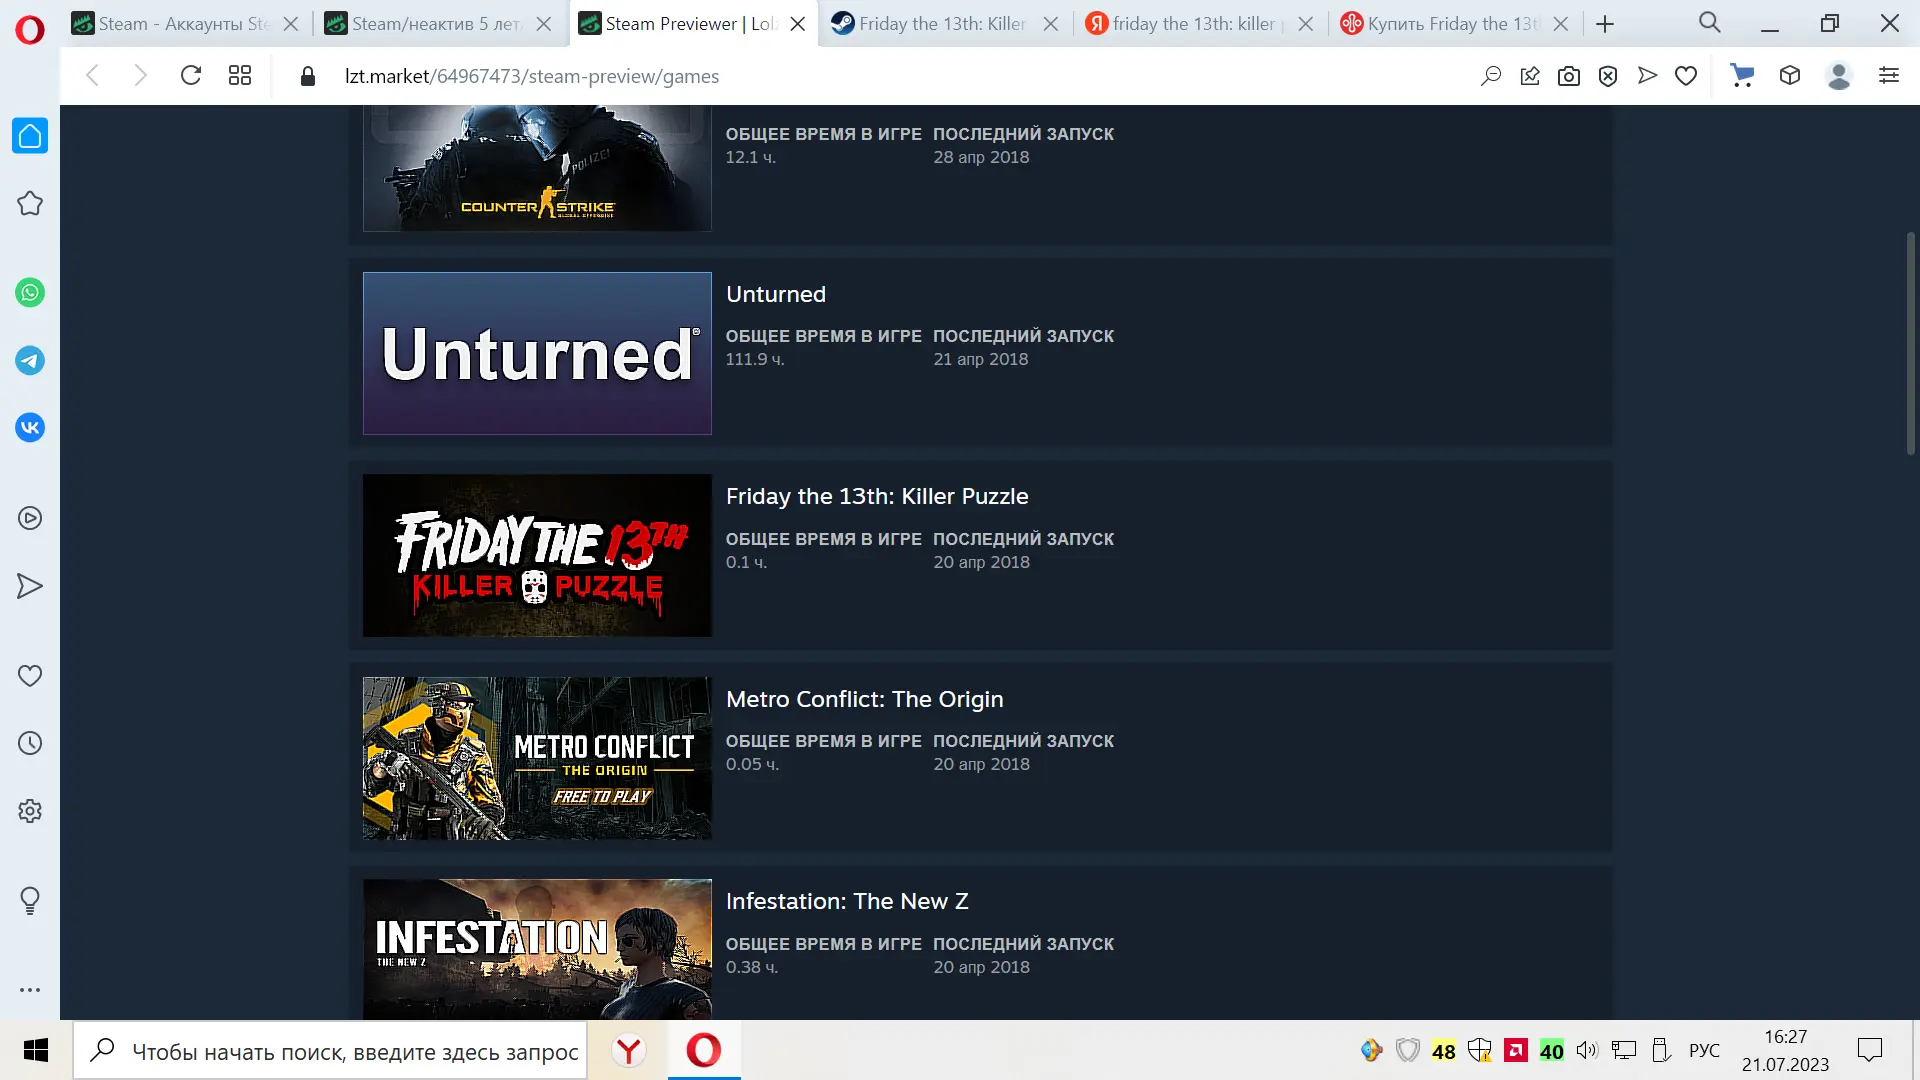Search open tabs with the magnifier
1920x1080 pixels.
point(1710,23)
